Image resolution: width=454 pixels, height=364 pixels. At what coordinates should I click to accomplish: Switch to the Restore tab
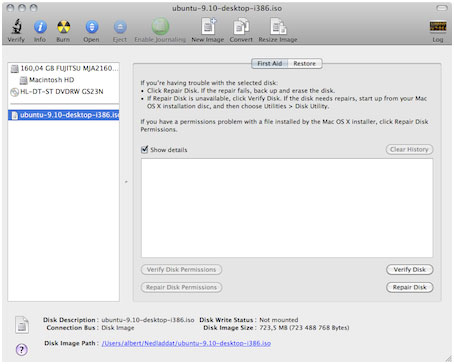point(305,63)
